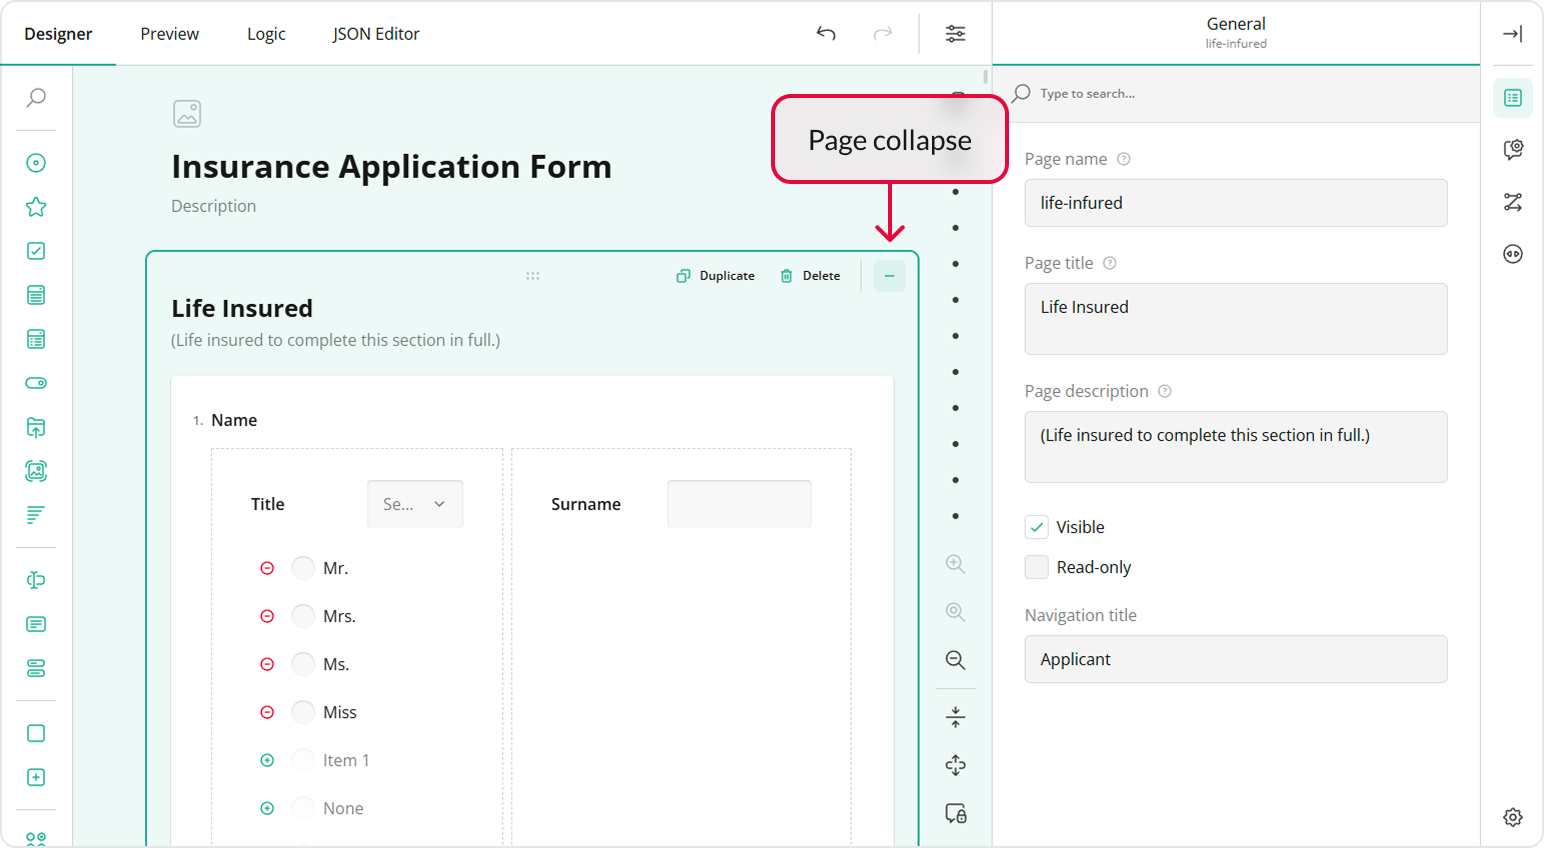Click the undo arrow icon
Viewport: 1544px width, 848px height.
click(826, 34)
